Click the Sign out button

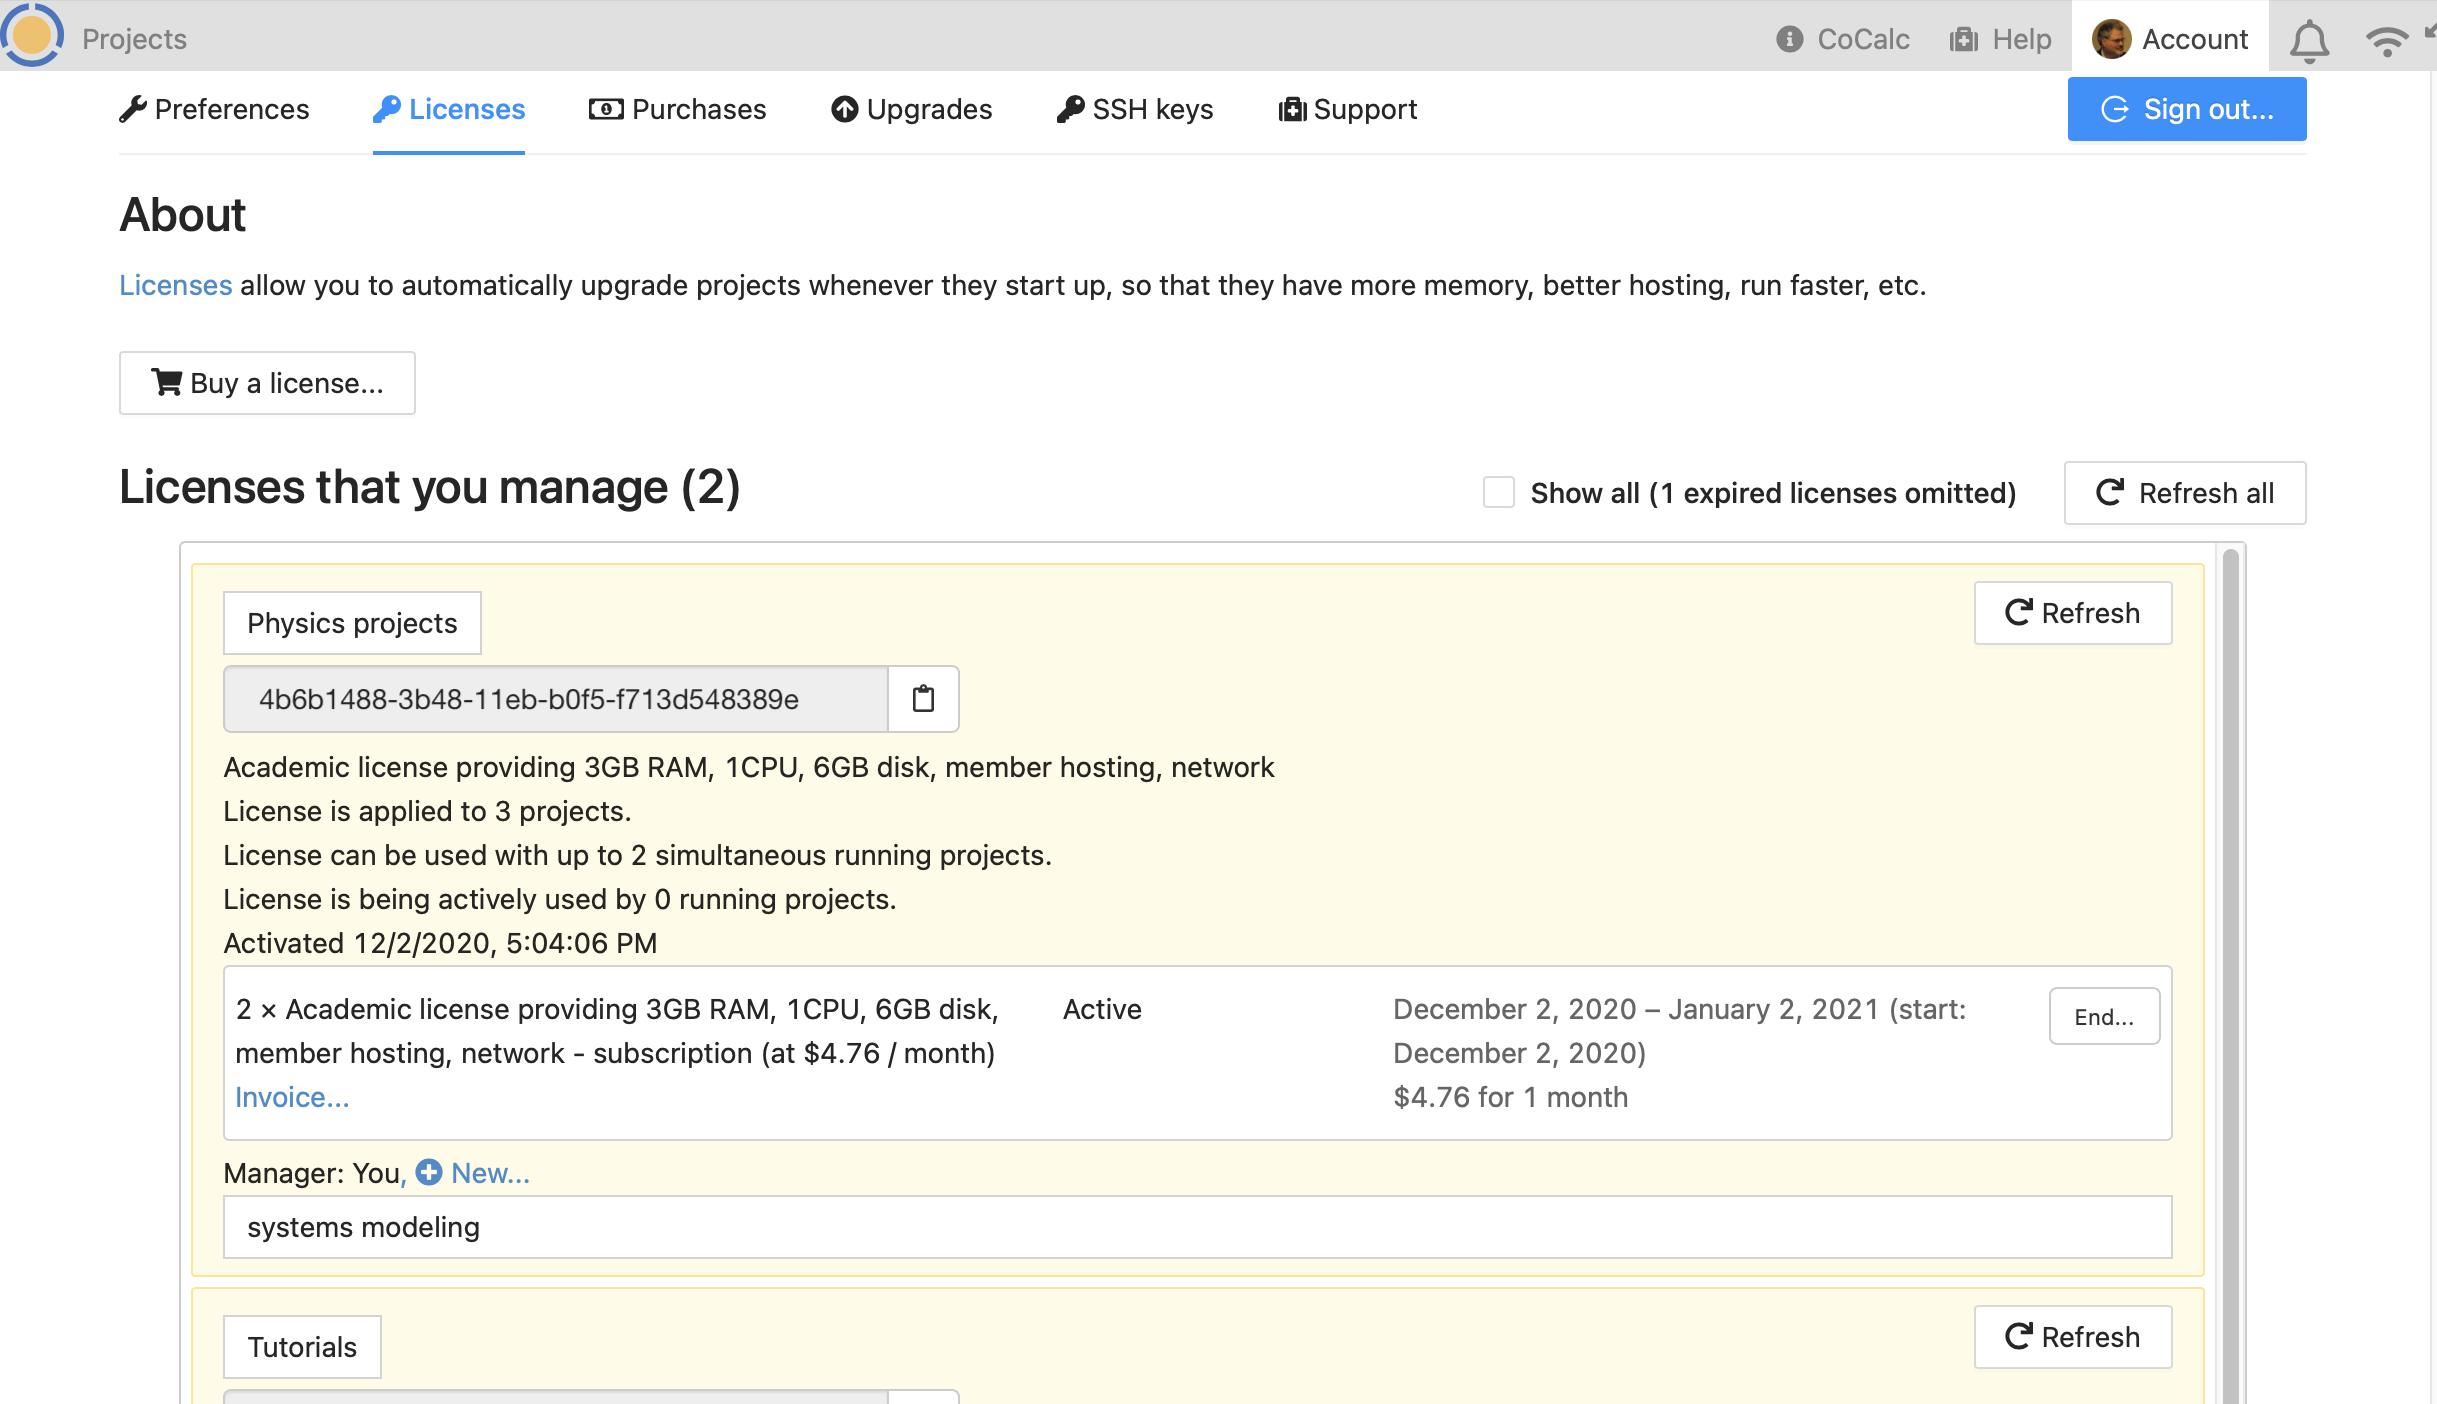[x=2186, y=109]
